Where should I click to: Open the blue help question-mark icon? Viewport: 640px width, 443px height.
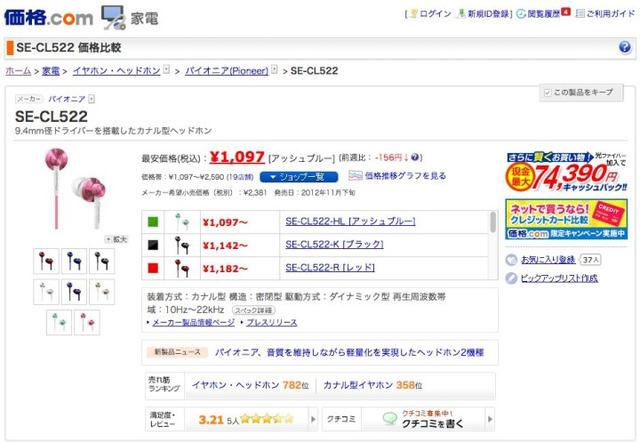tap(624, 47)
